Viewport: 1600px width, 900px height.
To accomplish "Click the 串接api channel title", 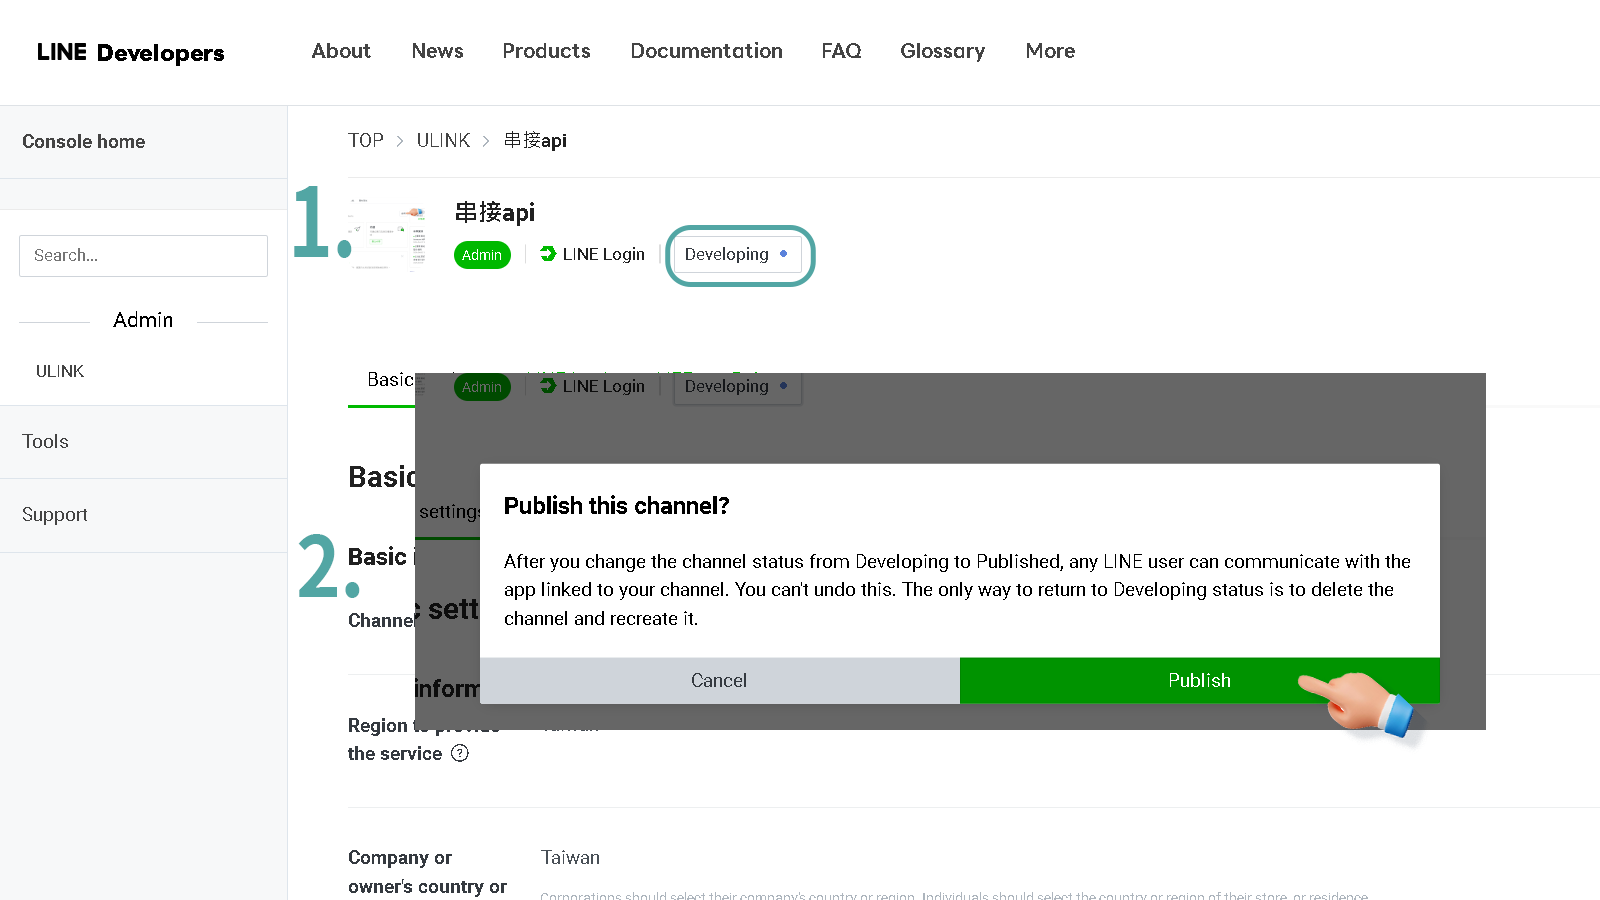I will 495,212.
